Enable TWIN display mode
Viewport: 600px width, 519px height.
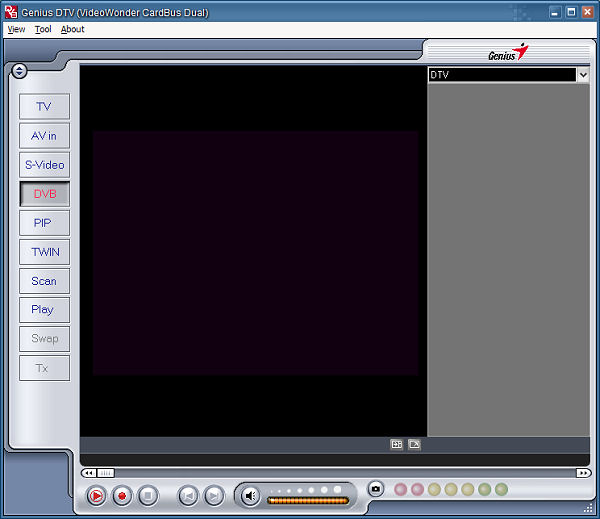[x=44, y=252]
